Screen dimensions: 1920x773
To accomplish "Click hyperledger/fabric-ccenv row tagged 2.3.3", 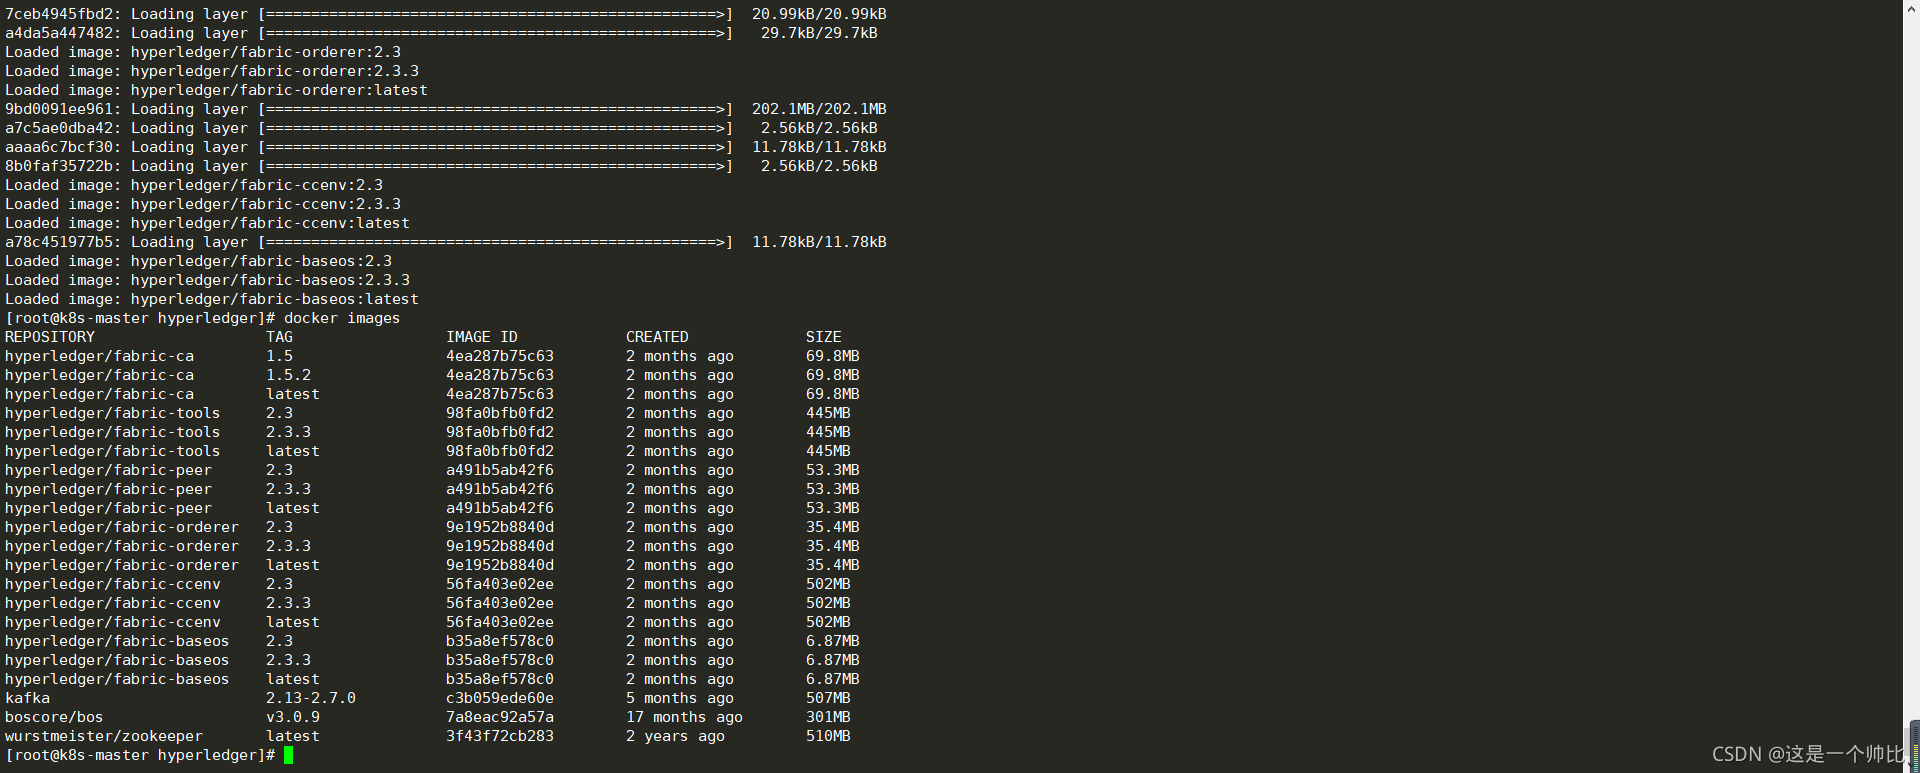I will (428, 603).
